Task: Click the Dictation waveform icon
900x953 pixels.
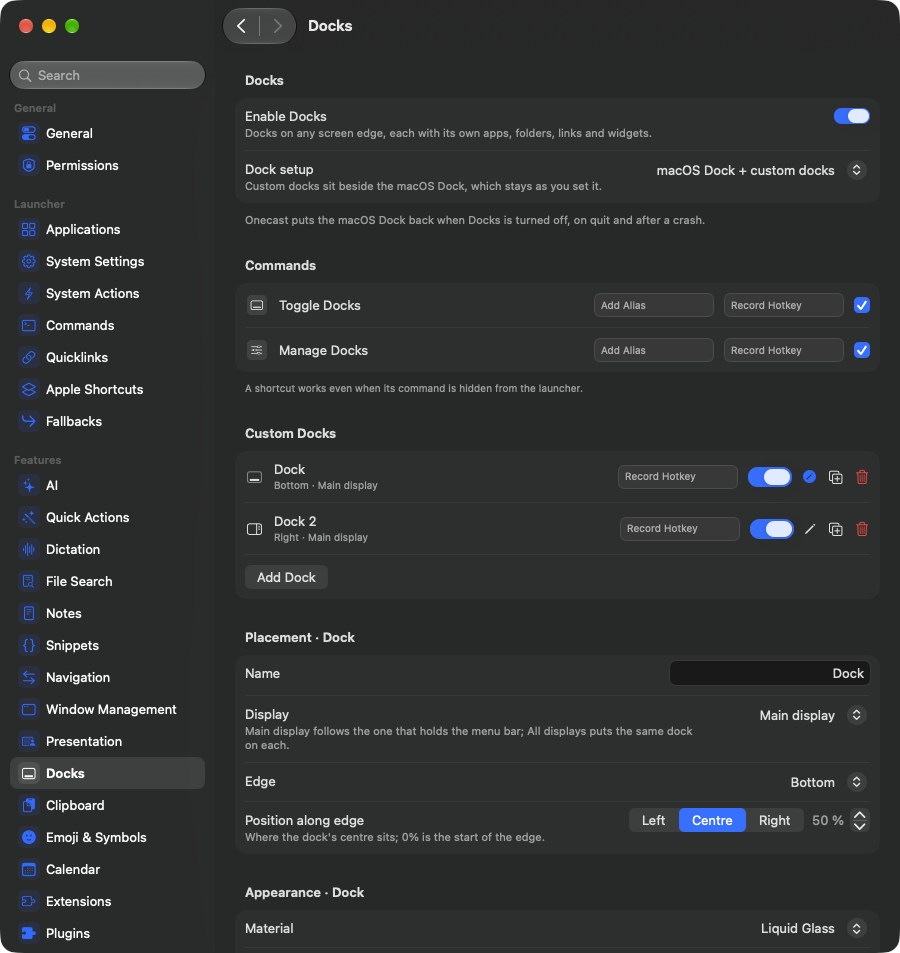Action: click(x=29, y=549)
